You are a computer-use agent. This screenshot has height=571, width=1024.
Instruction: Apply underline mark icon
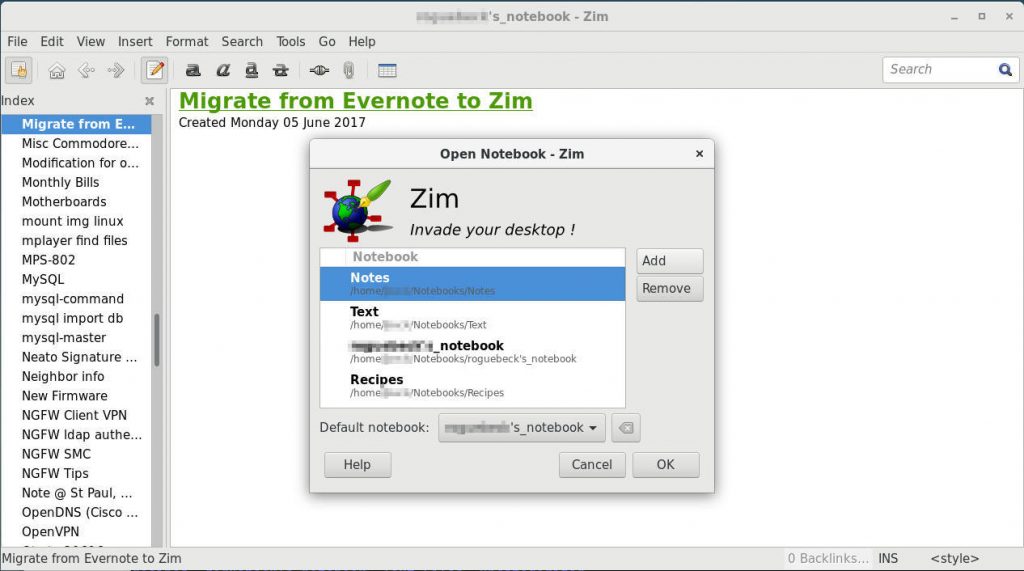coord(251,70)
